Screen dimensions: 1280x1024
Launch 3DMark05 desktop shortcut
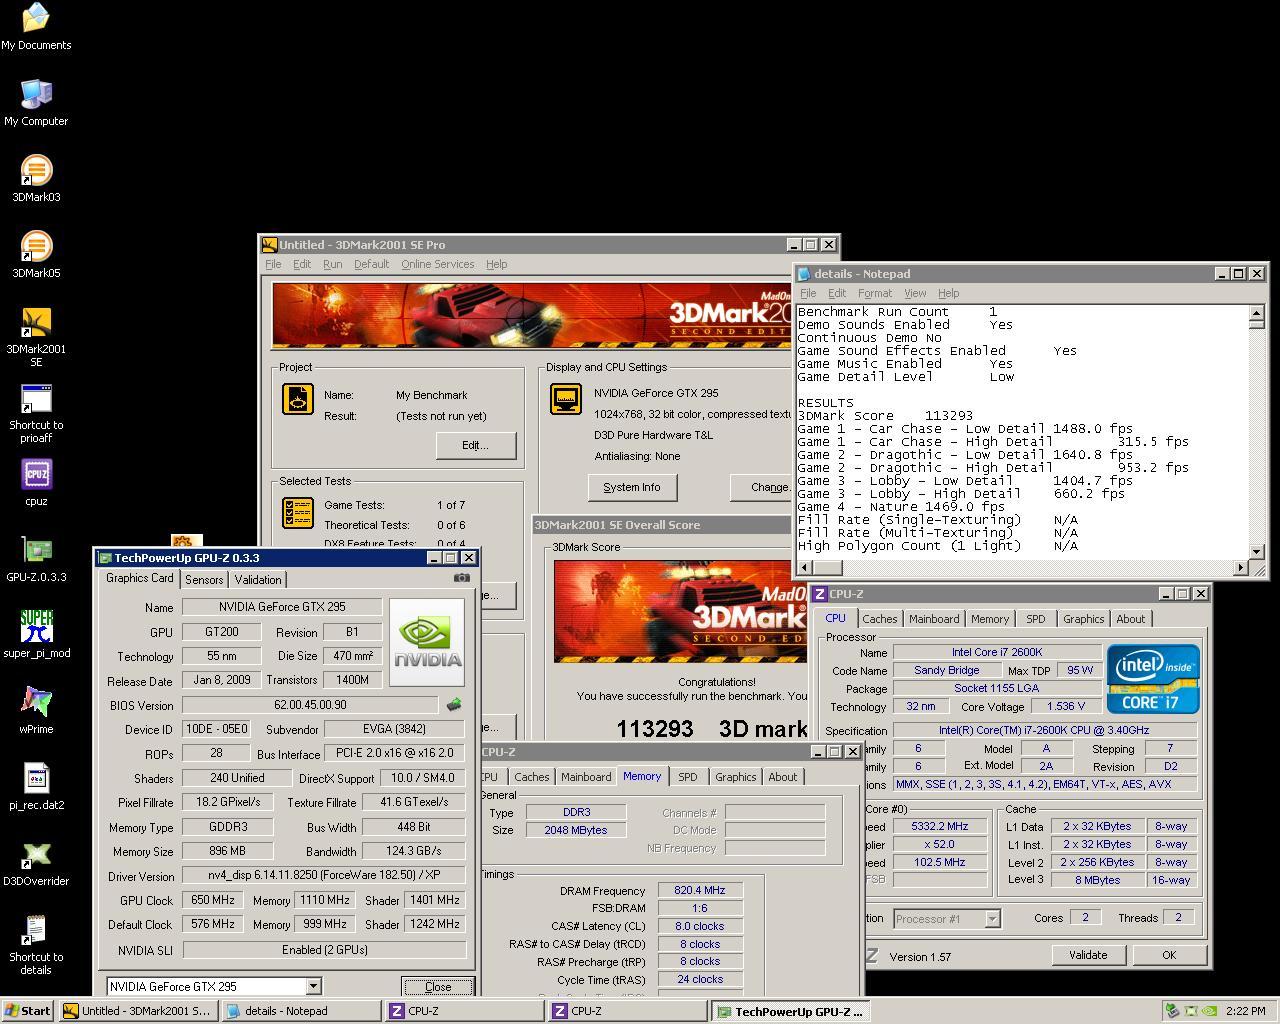(36, 255)
